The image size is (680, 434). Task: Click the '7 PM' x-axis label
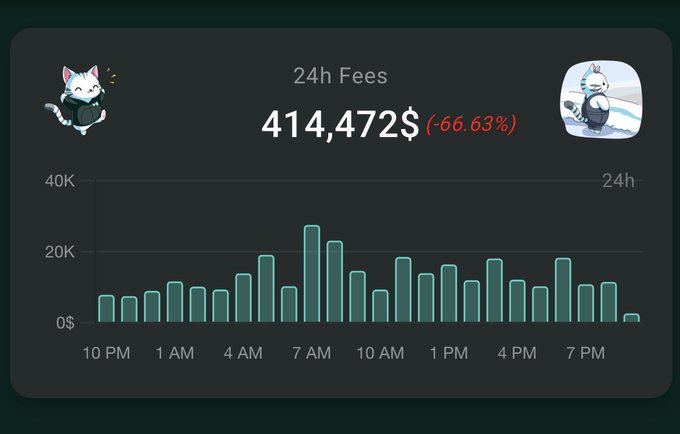point(585,353)
